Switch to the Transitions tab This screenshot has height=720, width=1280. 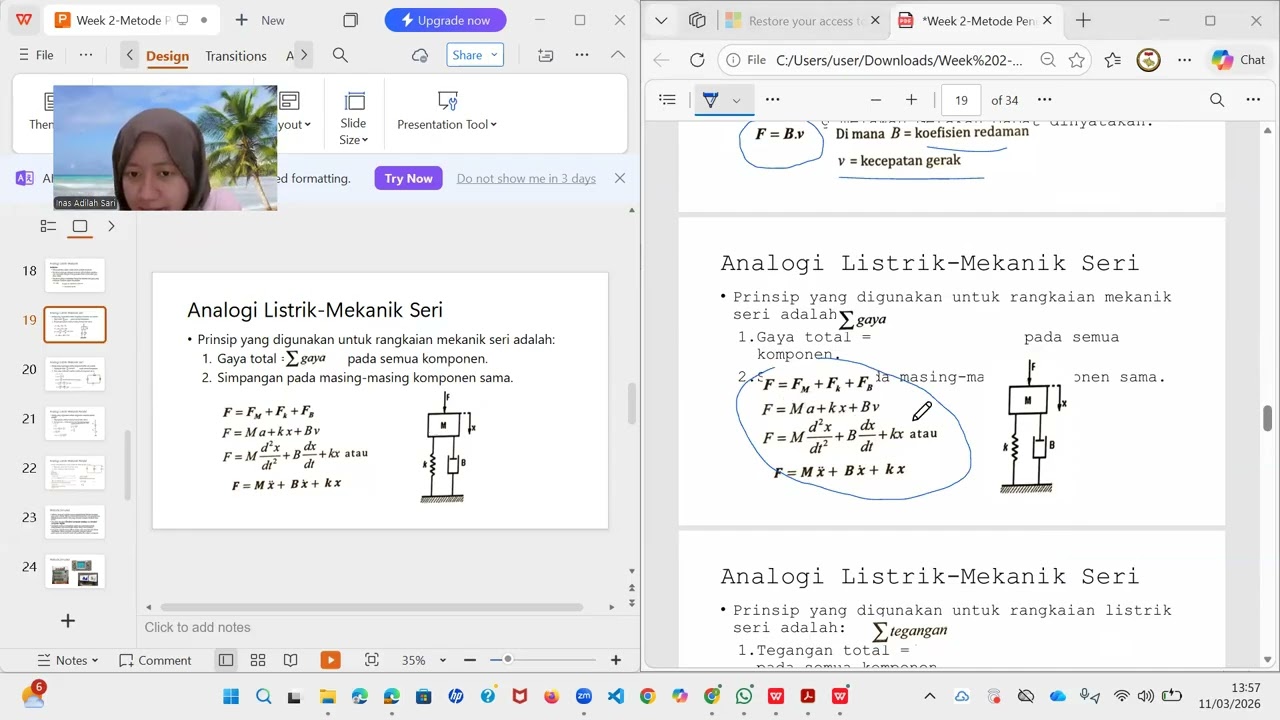(x=236, y=56)
